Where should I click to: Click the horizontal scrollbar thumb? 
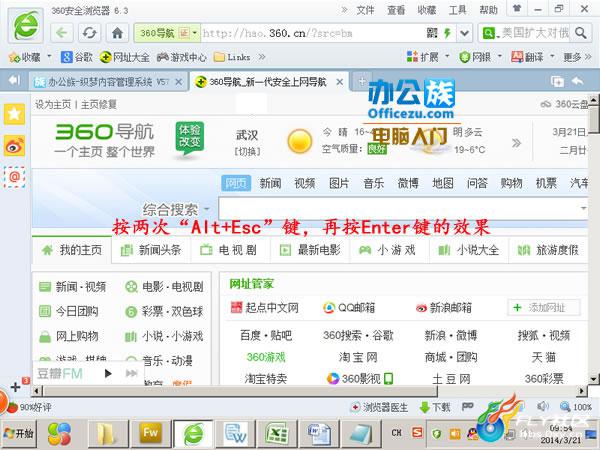pyautogui.click(x=240, y=391)
